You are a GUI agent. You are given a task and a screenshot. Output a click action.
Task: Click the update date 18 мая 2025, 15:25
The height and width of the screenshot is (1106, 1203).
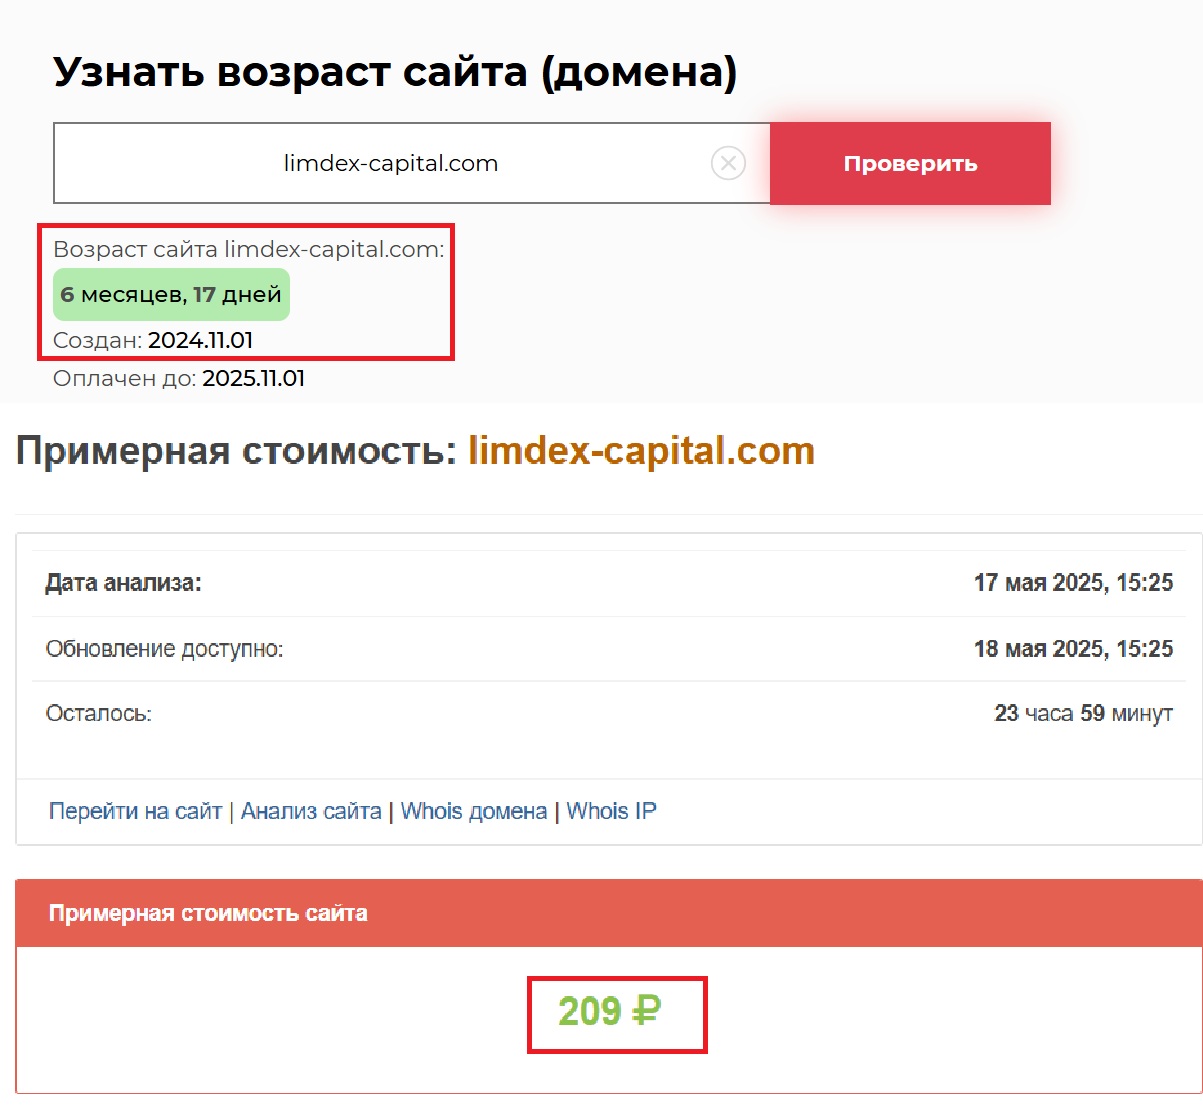1073,649
